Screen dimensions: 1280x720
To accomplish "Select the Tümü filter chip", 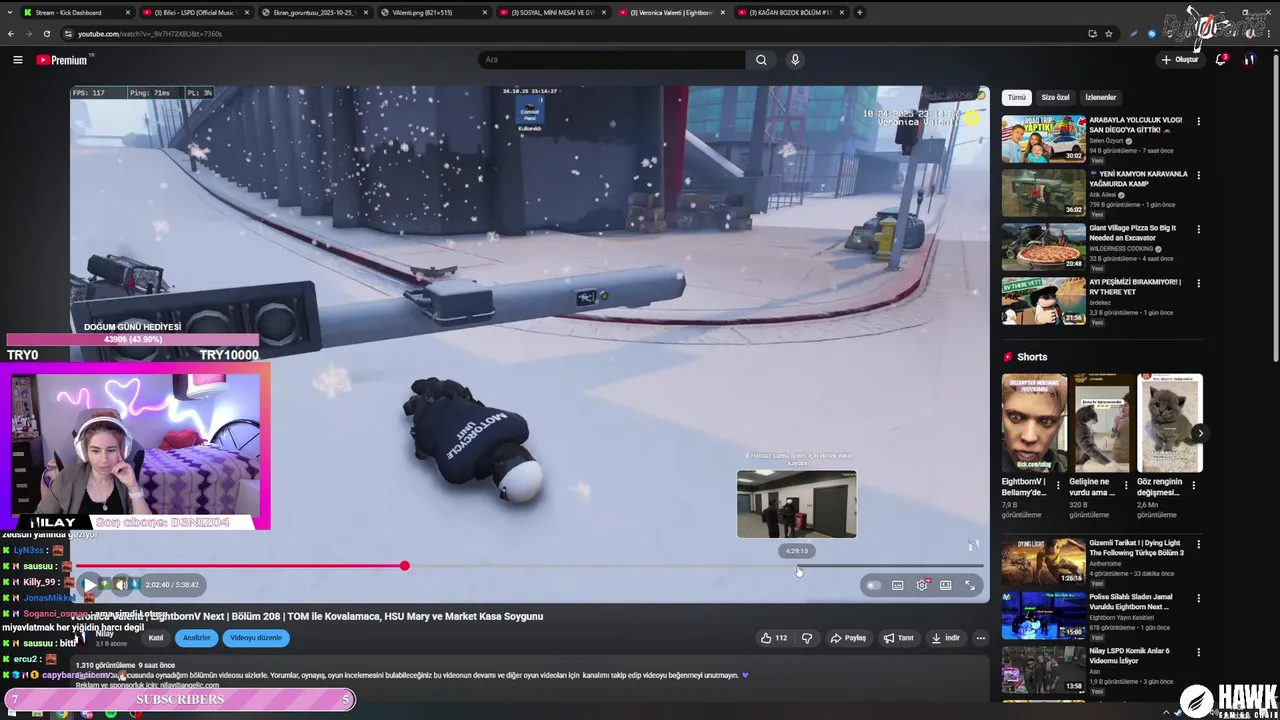I will [x=1017, y=98].
